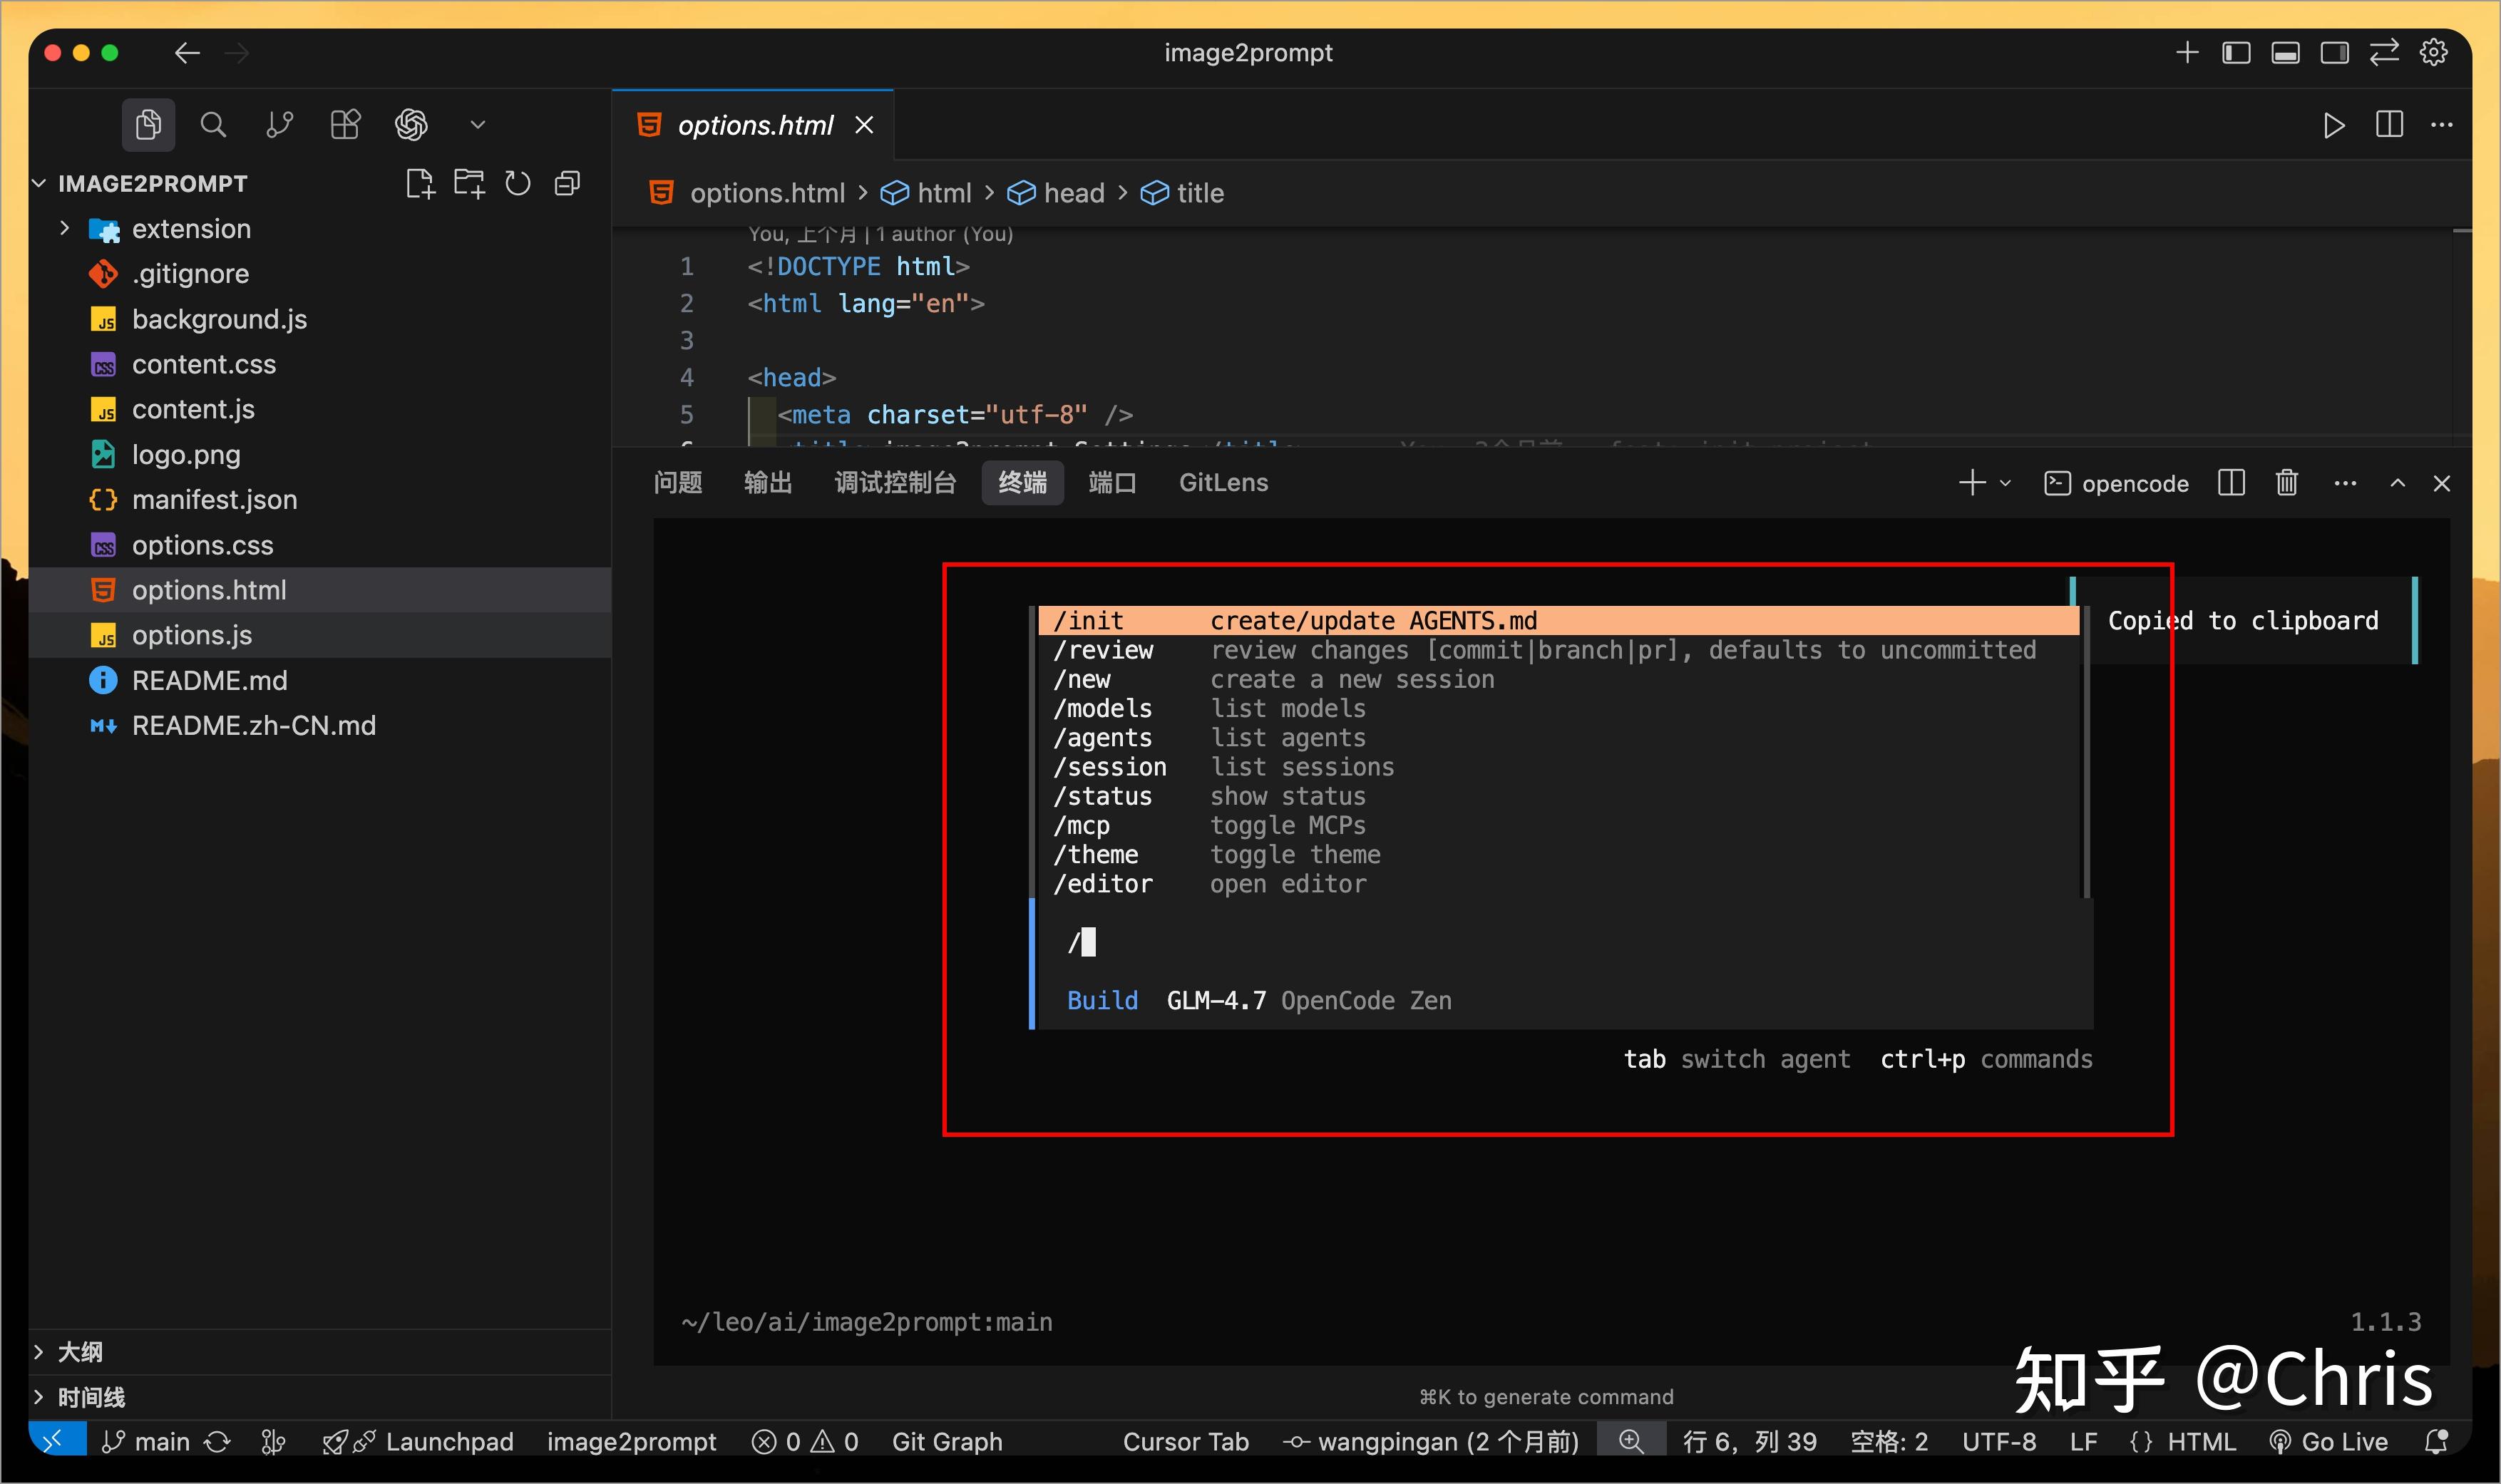Open the Search view icon
Viewport: 2501px width, 1484px height.
(213, 125)
